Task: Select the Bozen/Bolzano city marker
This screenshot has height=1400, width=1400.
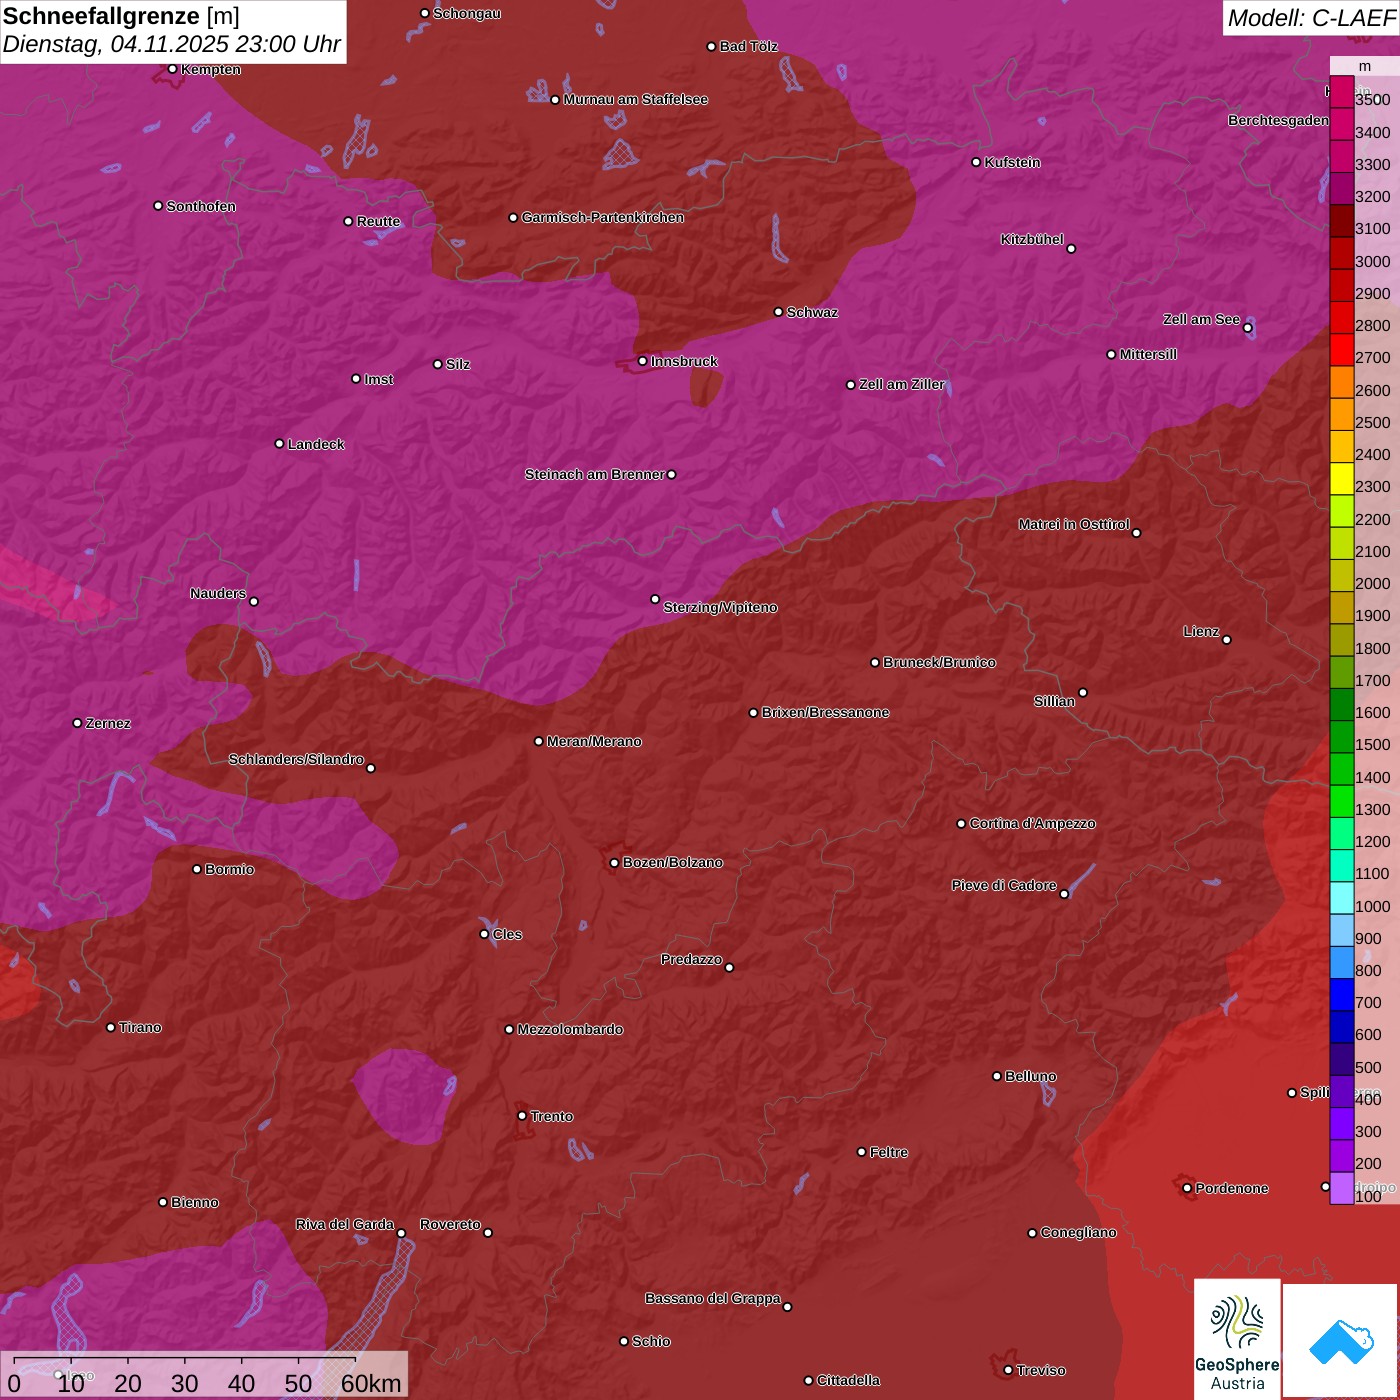Action: (x=614, y=862)
